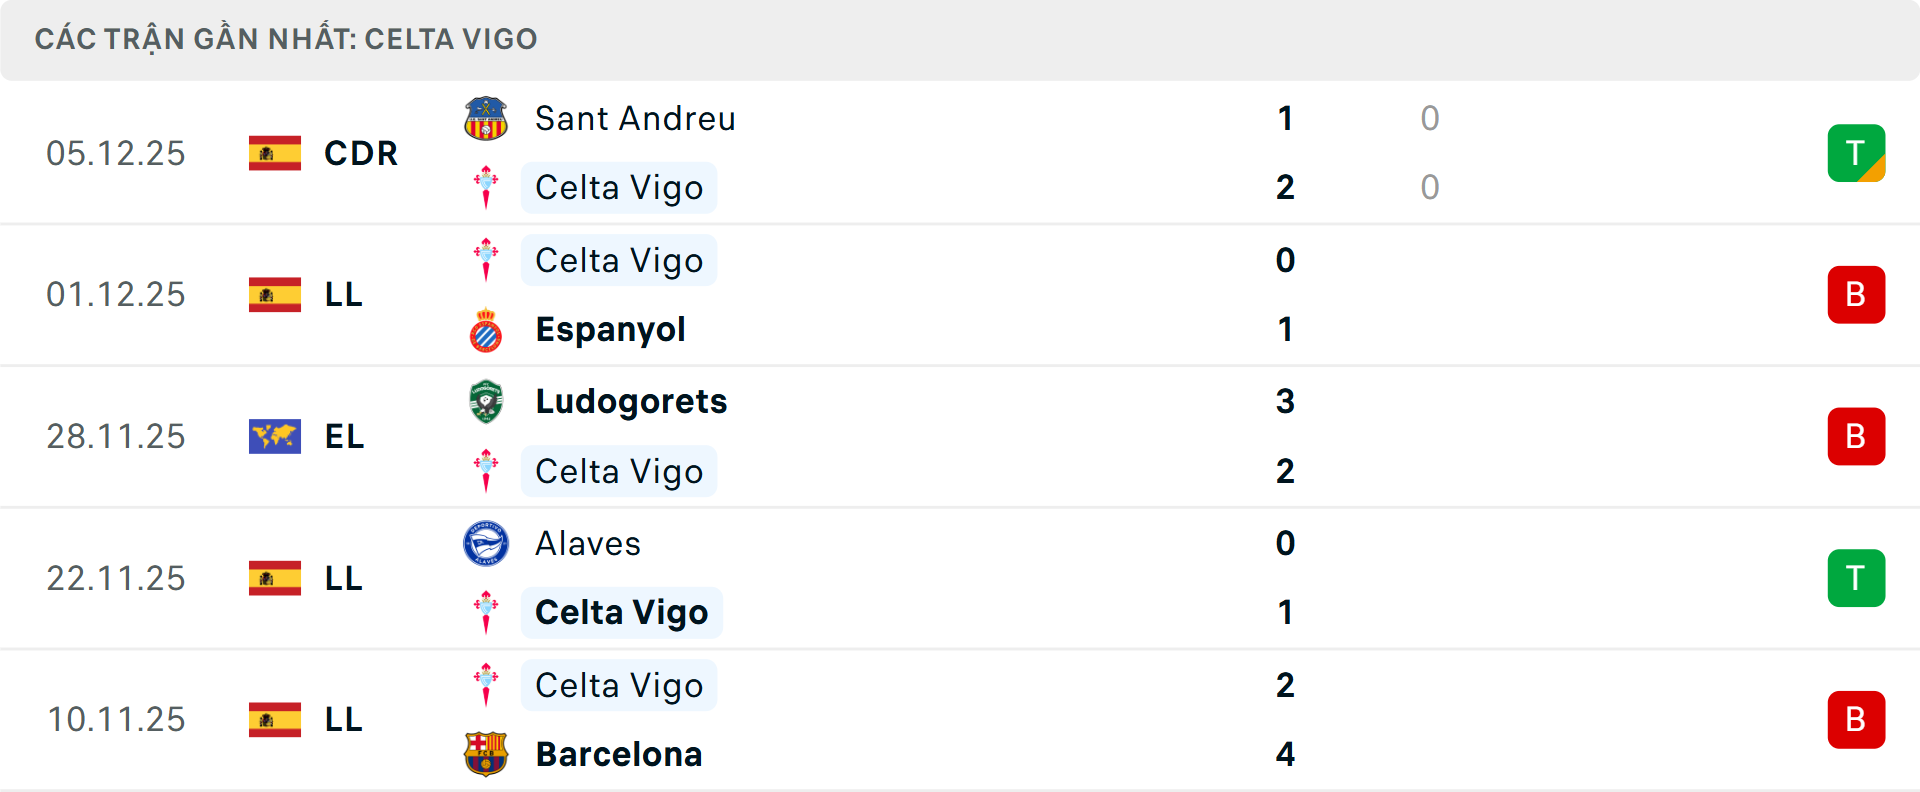Toggle the green T result badge for Sant Andreu match
Viewport: 1920px width, 792px height.
[1856, 153]
